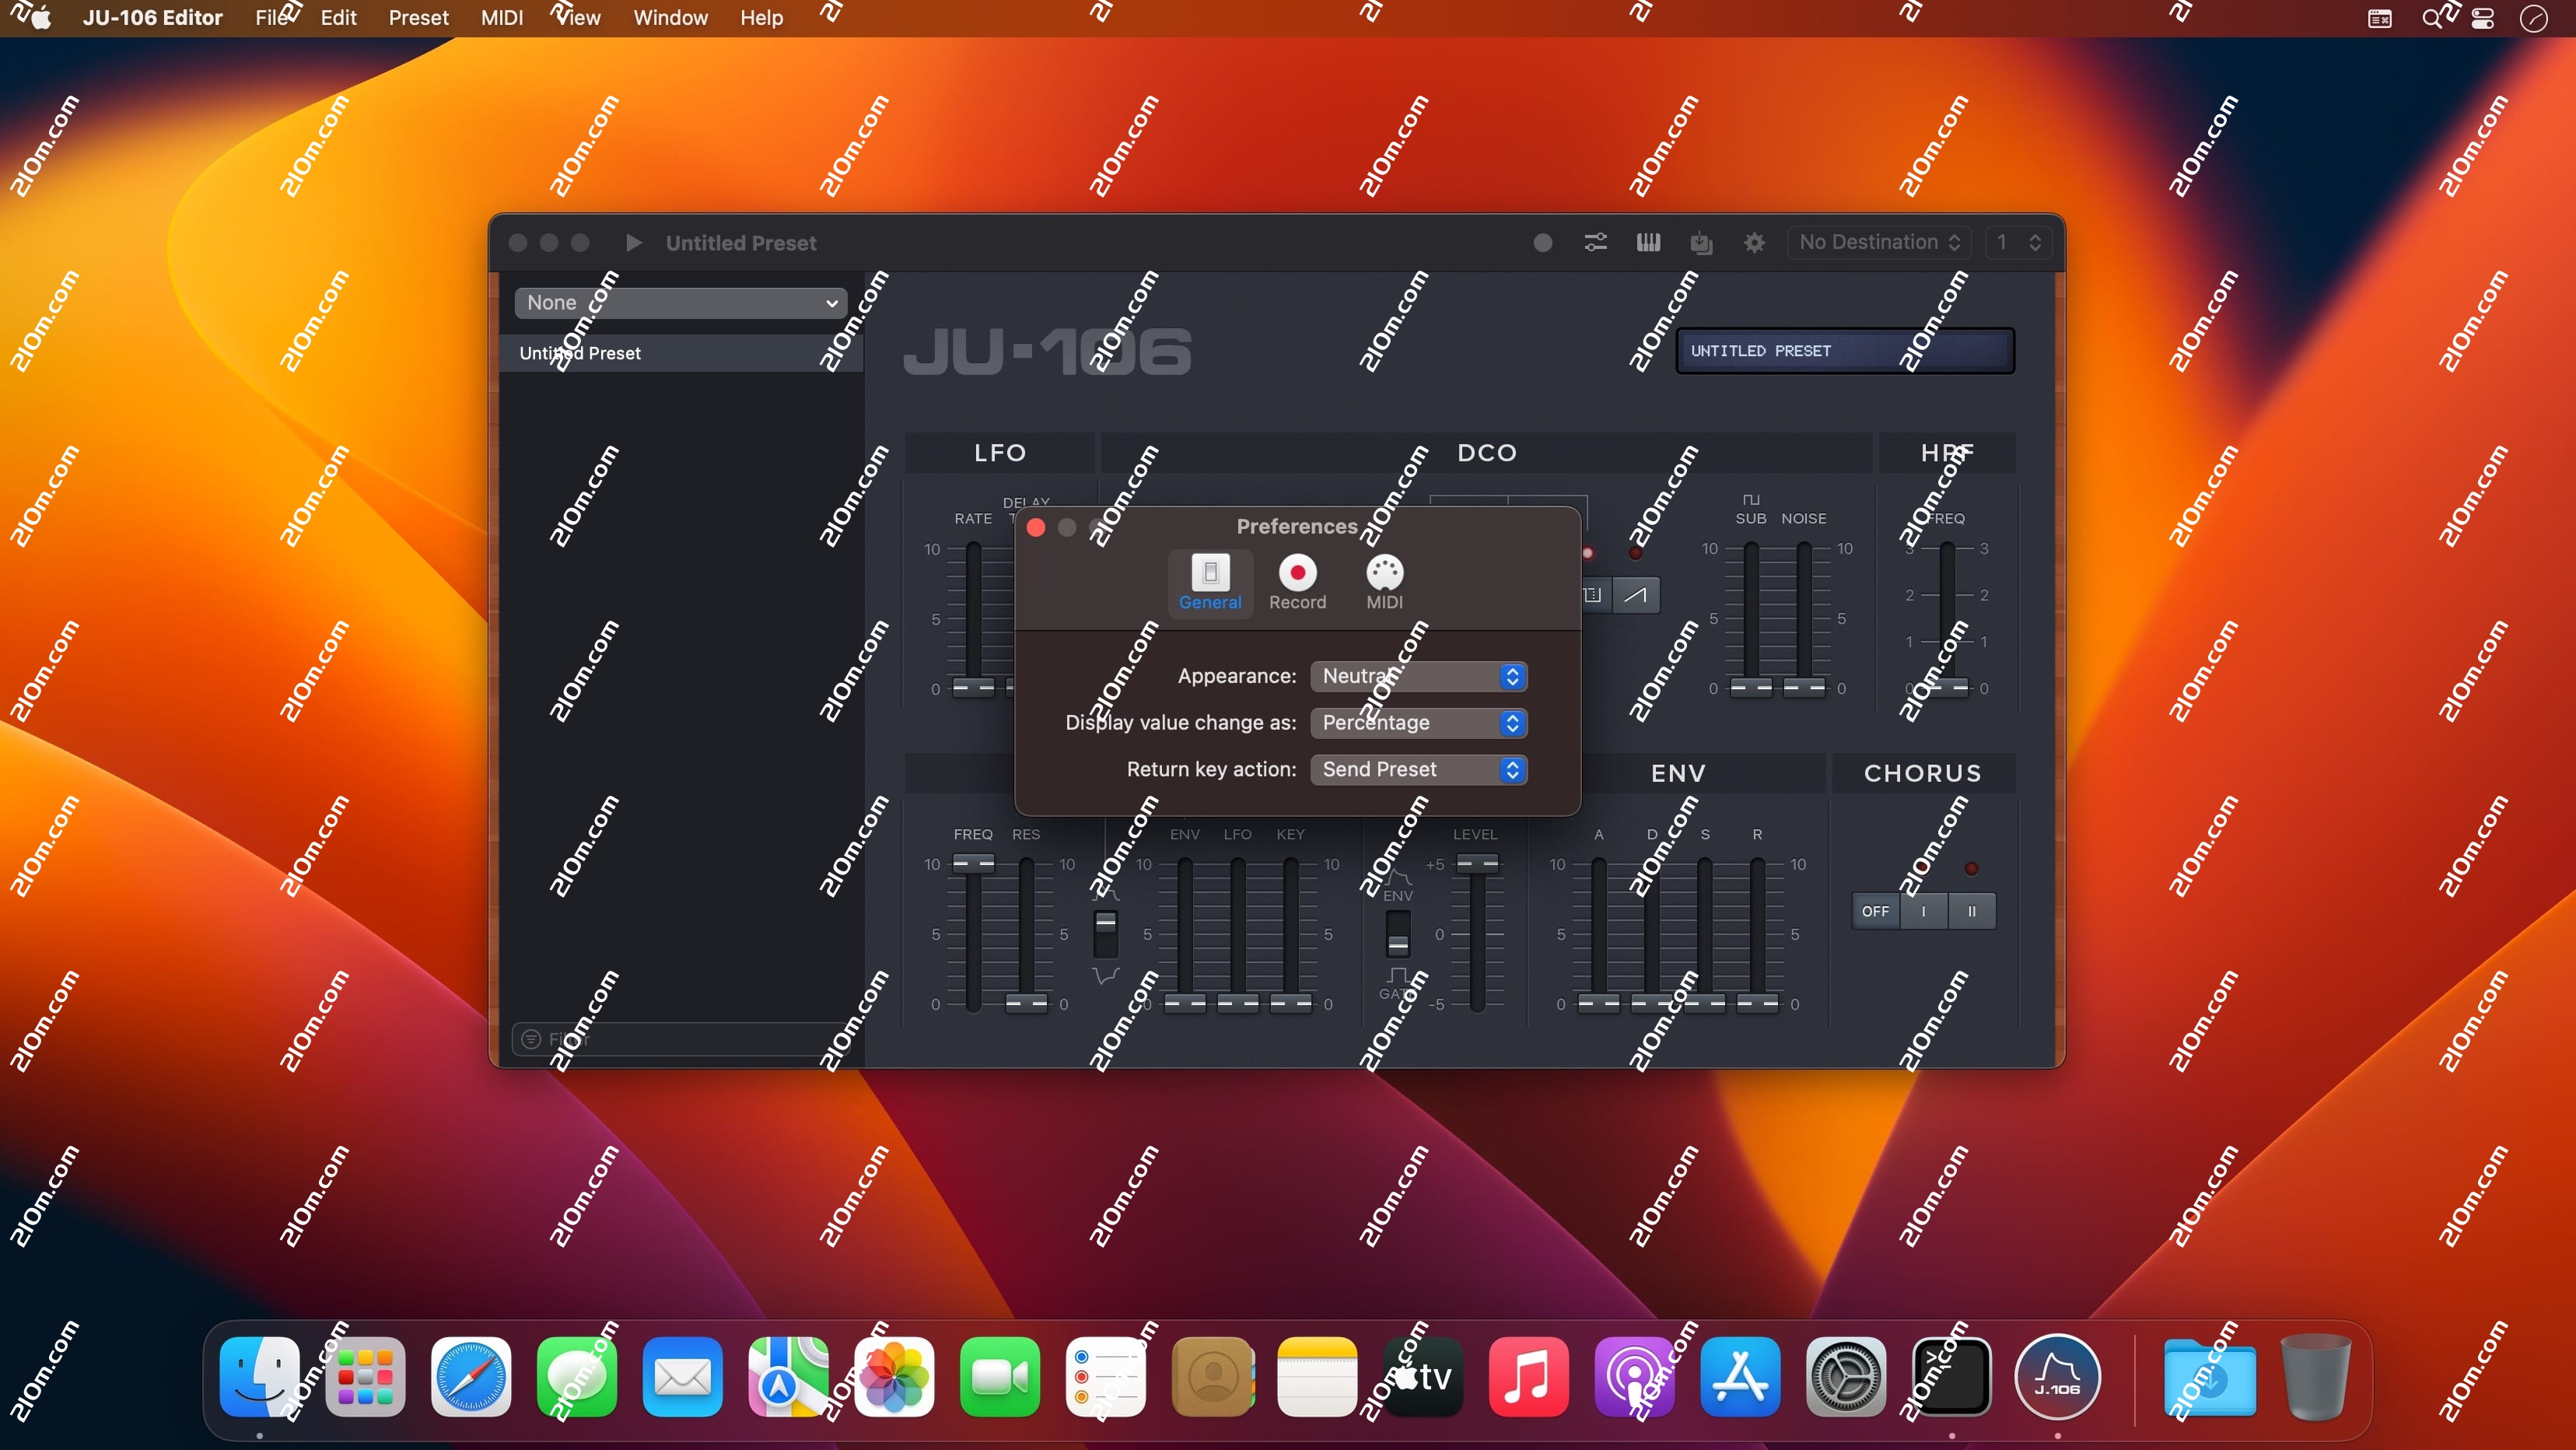Select the General preferences pane
Image resolution: width=2576 pixels, height=1450 pixels.
(1210, 583)
